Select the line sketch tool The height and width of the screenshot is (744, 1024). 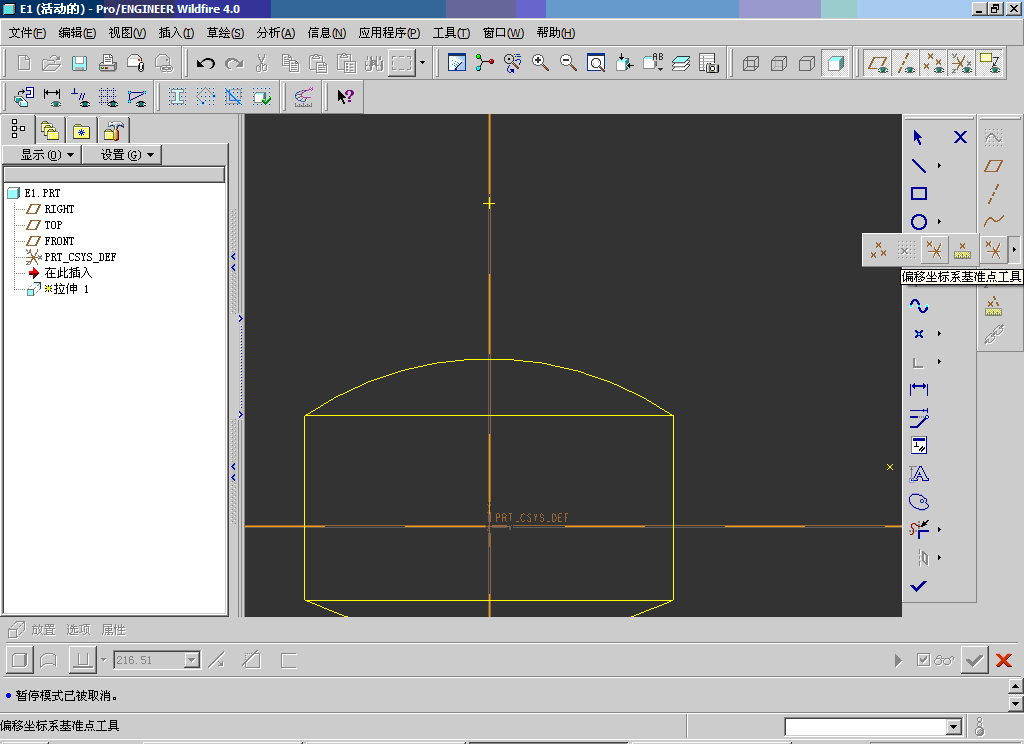click(x=918, y=165)
